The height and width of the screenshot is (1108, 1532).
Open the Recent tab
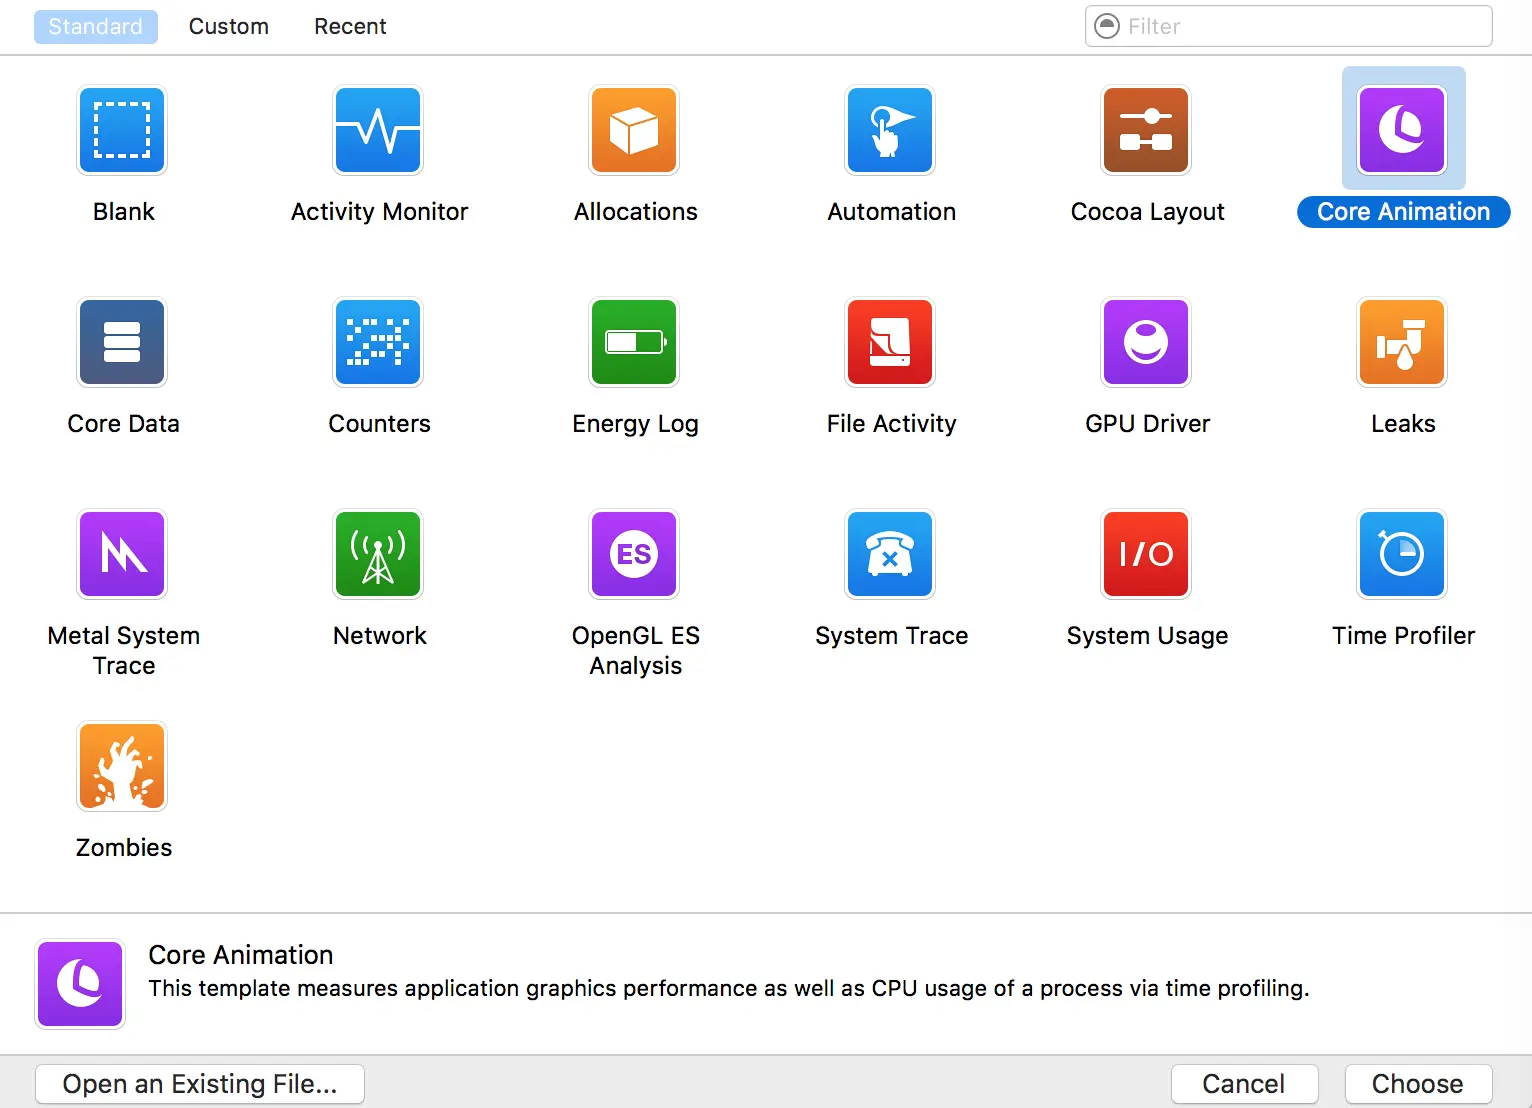click(350, 26)
